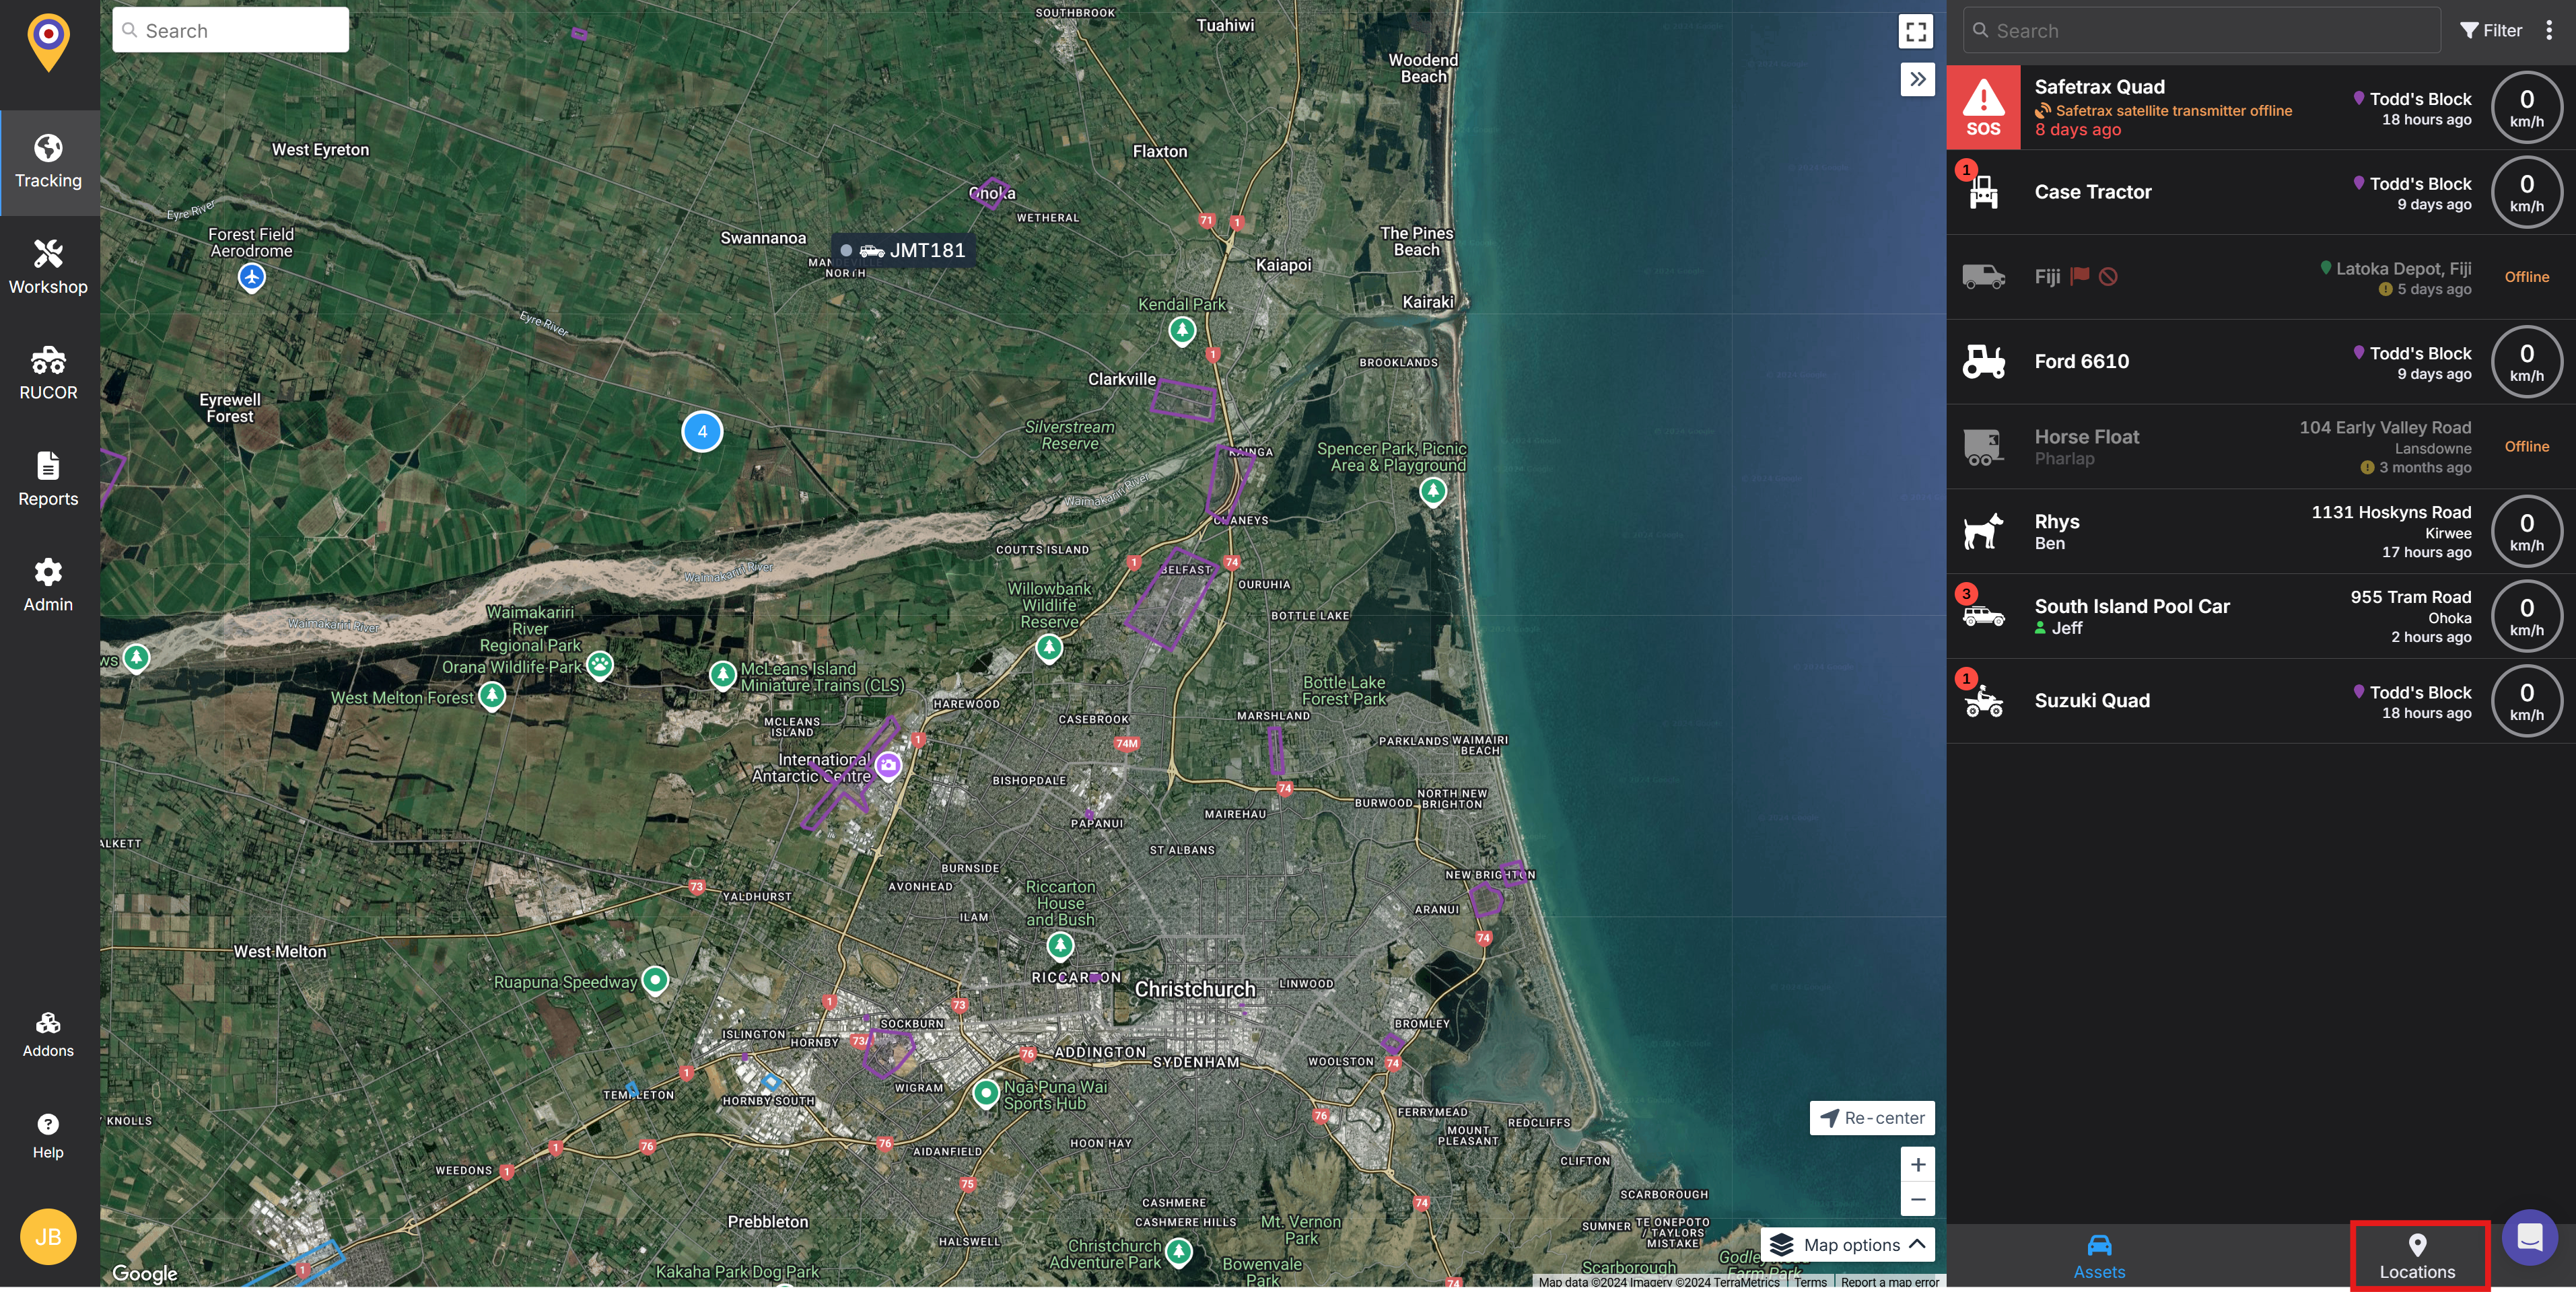Screen dimensions: 2576x1292
Task: Select the Horse Float trailer icon
Action: (x=1983, y=446)
